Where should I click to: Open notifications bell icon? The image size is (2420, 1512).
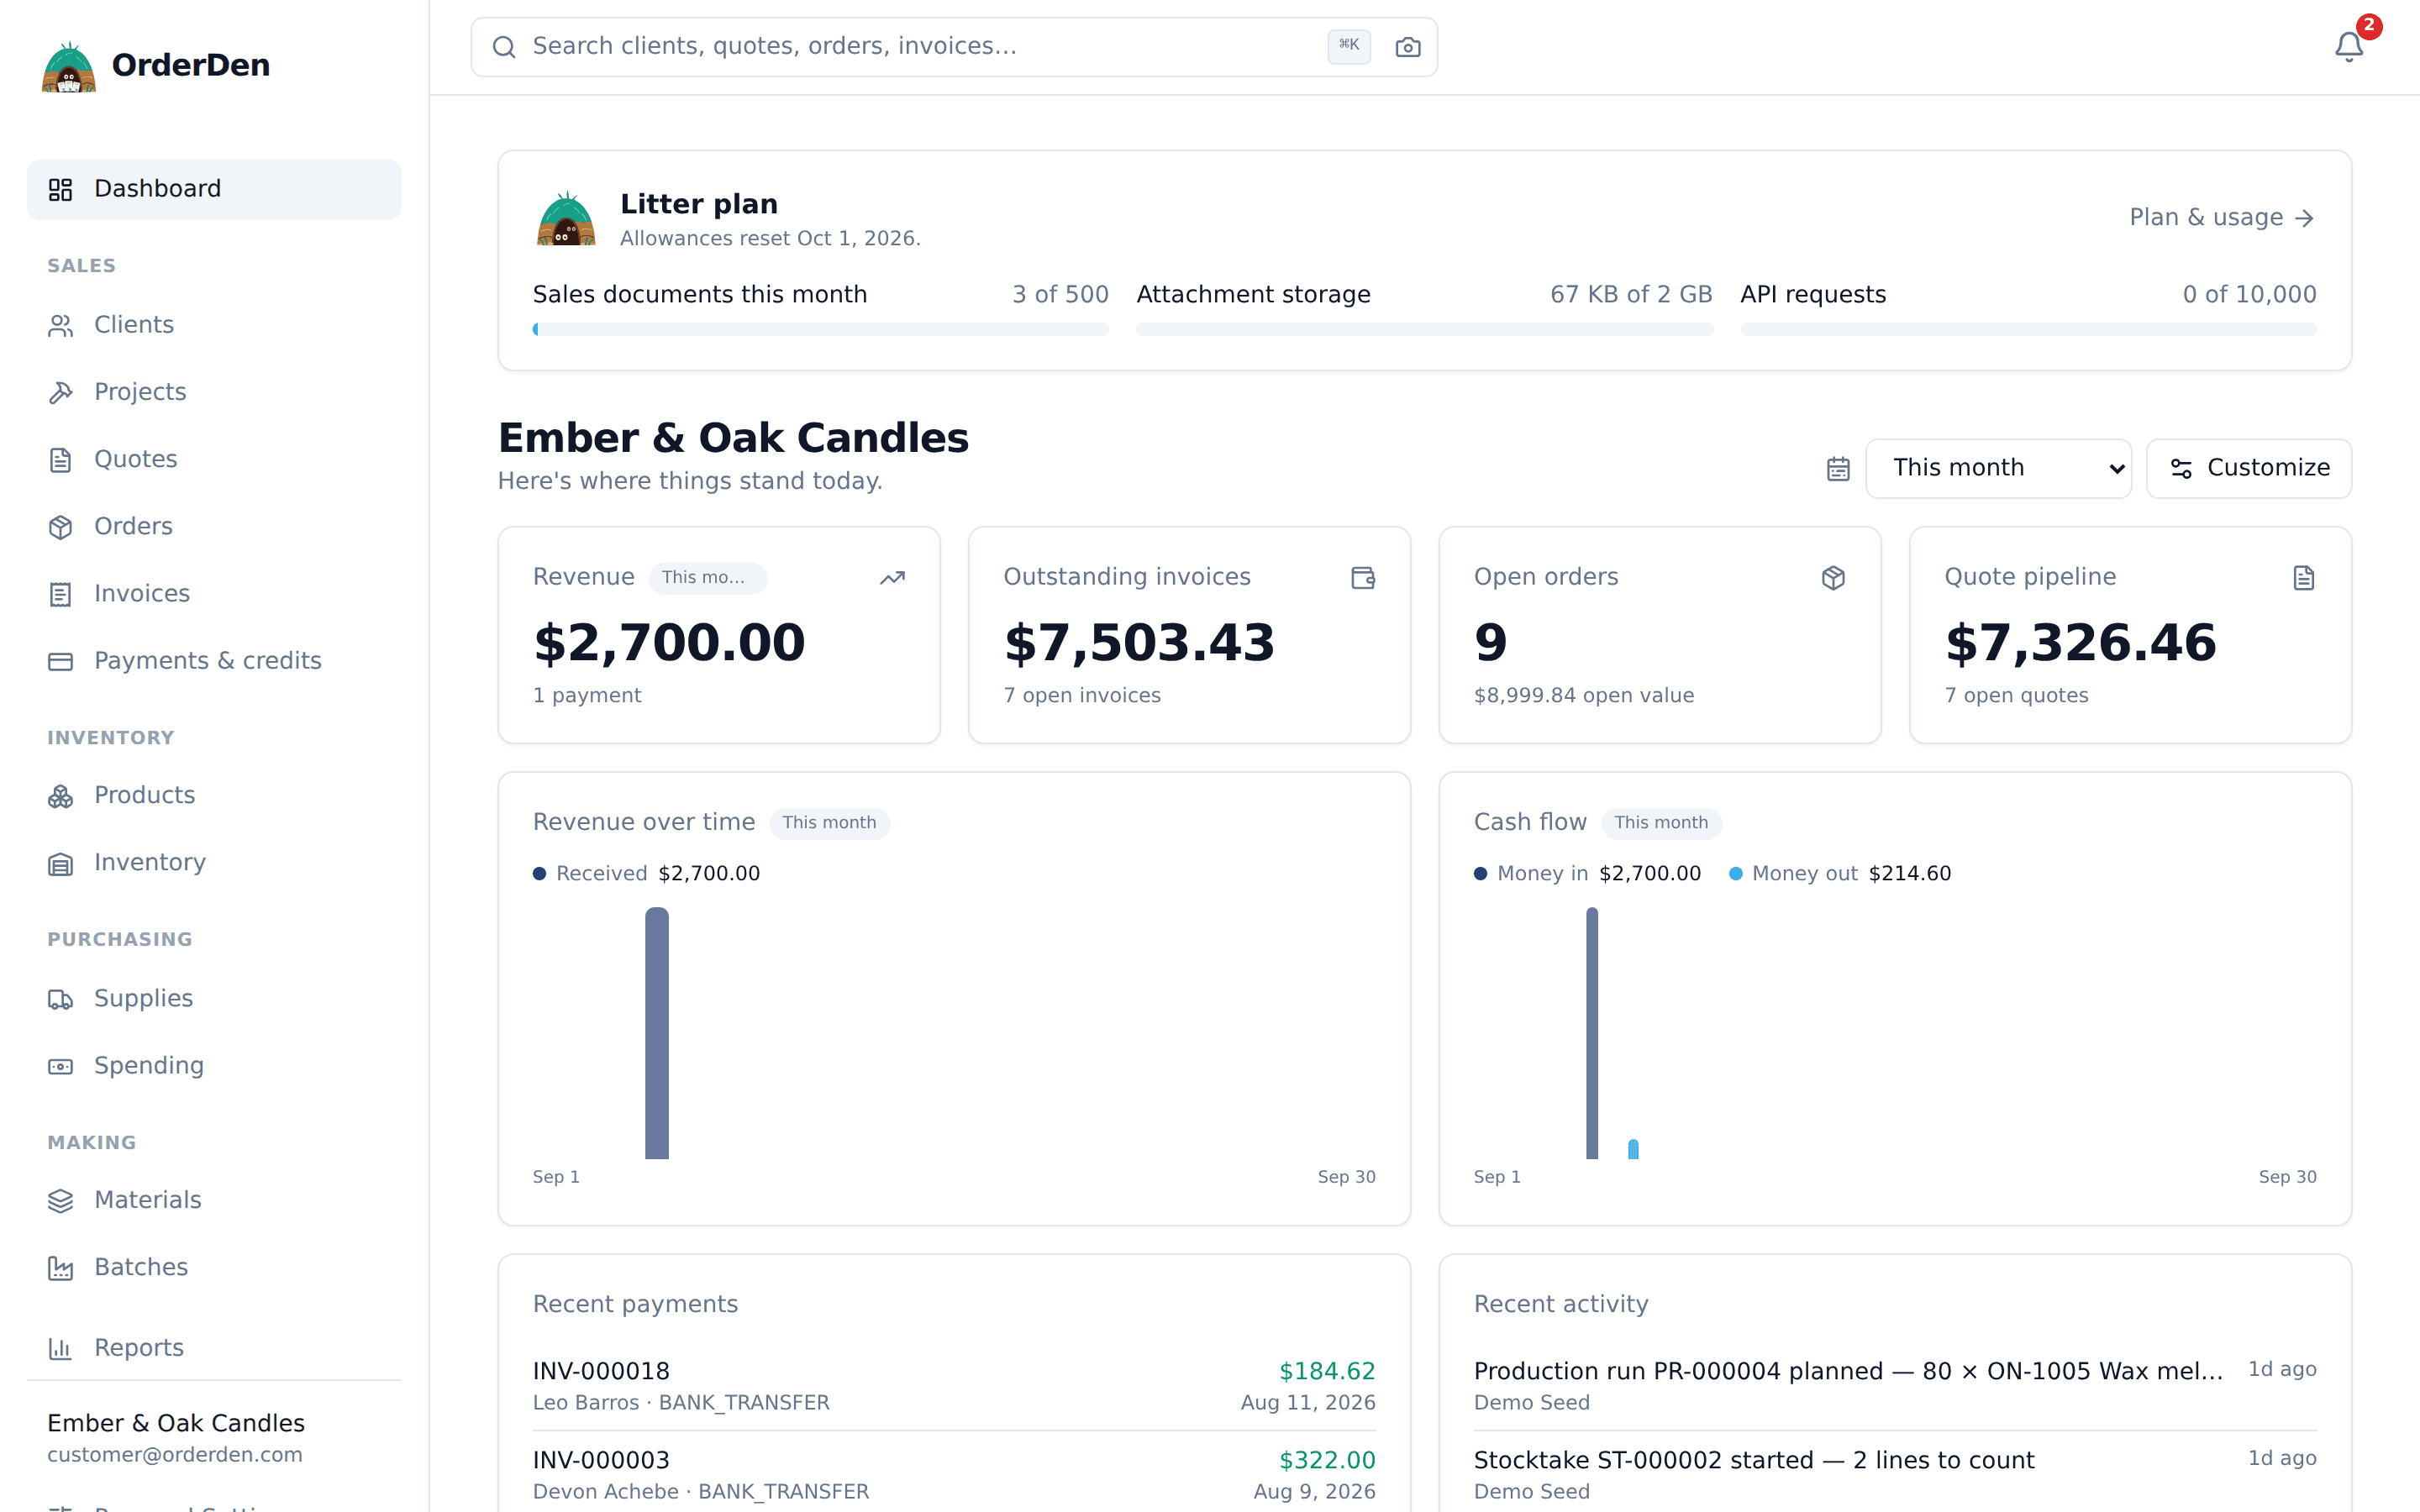pyautogui.click(x=2348, y=47)
